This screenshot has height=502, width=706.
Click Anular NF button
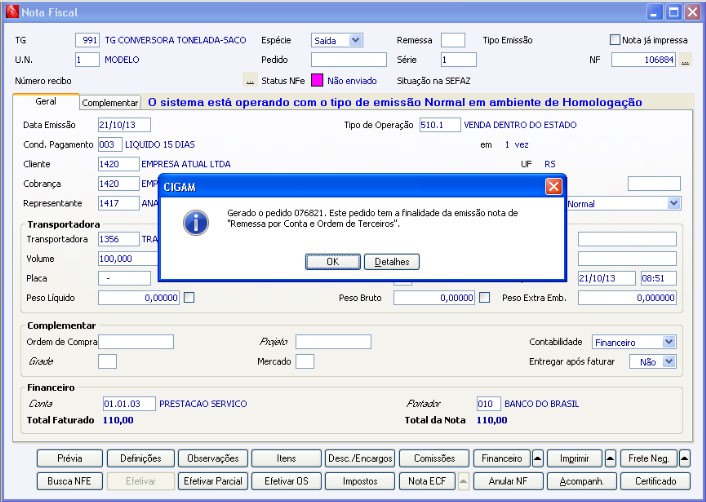click(508, 481)
